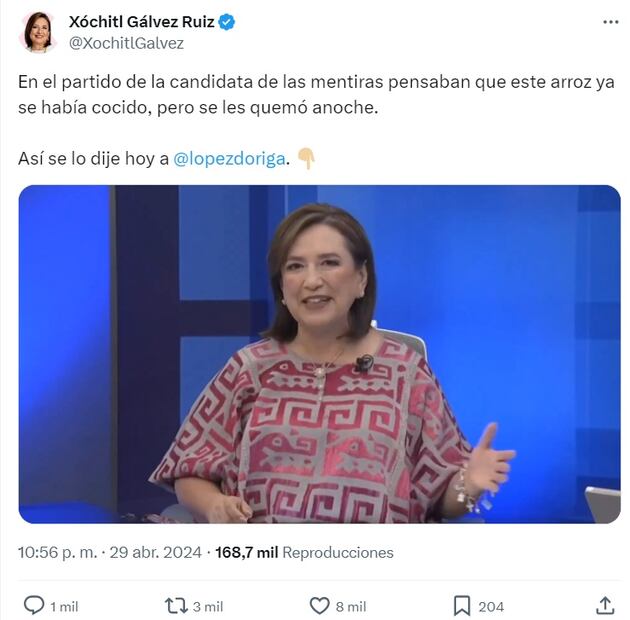Play the embedded interview video
Screen dimensions: 630x620
(x=319, y=354)
